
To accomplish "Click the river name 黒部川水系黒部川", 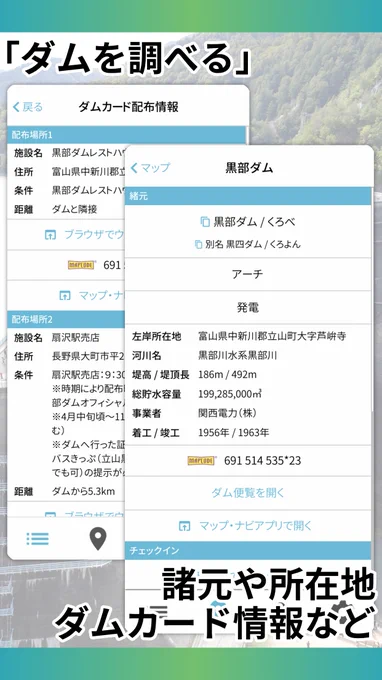I will [x=238, y=356].
